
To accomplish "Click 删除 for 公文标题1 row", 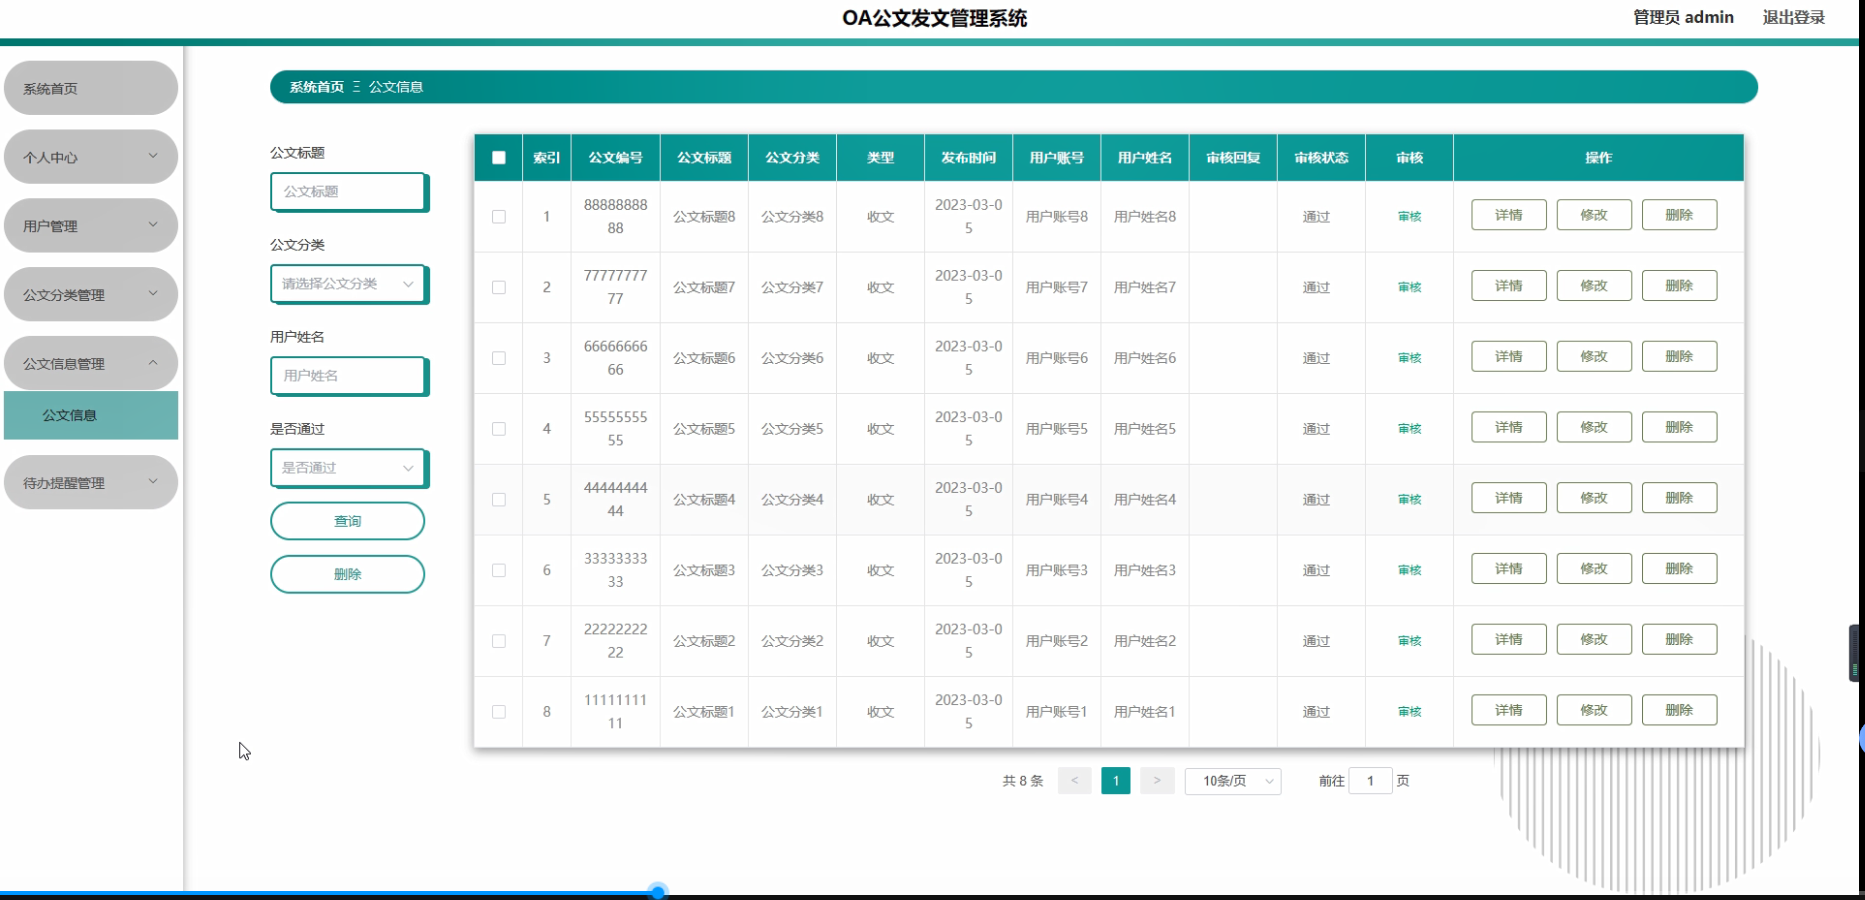I will (x=1680, y=710).
